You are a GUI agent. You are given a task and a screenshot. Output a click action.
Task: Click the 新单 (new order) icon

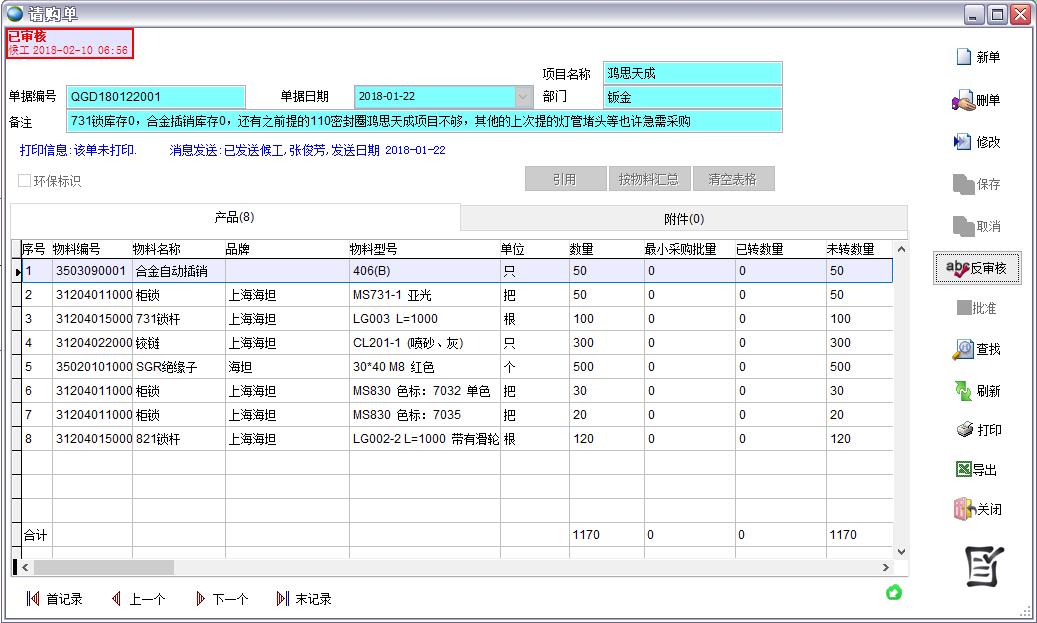[x=963, y=57]
